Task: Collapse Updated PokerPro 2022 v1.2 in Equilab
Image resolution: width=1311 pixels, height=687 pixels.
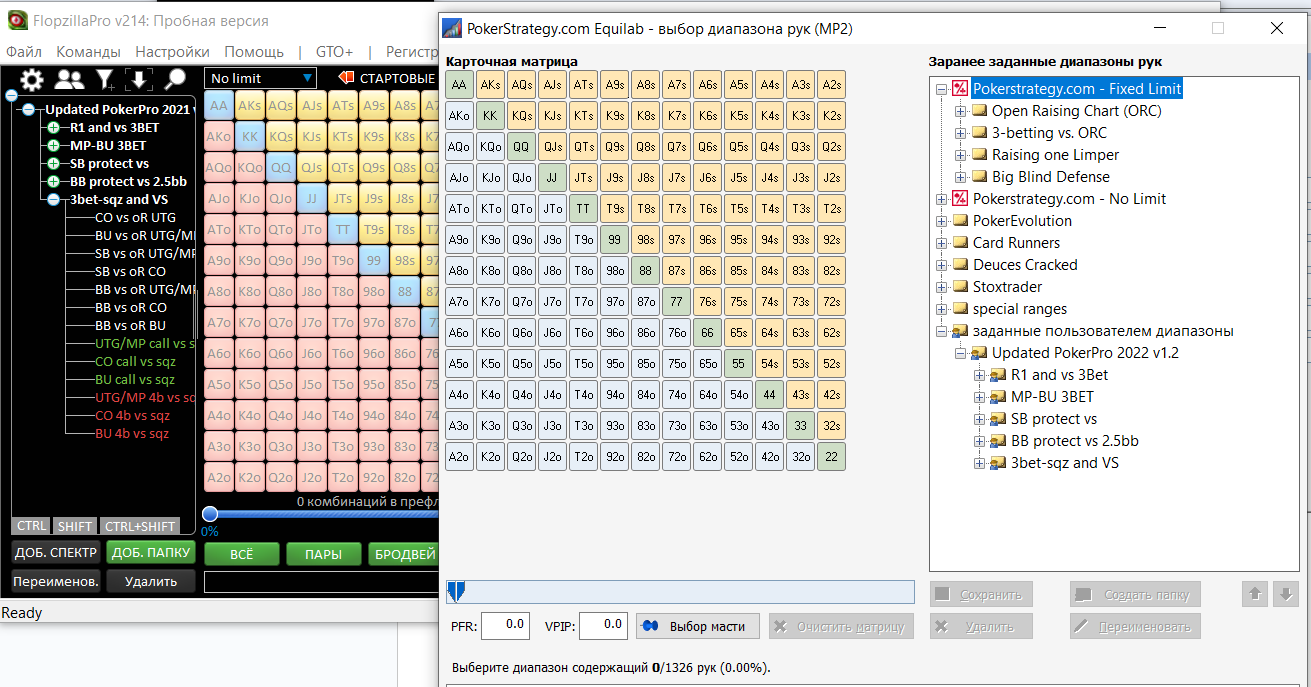Action: [960, 353]
